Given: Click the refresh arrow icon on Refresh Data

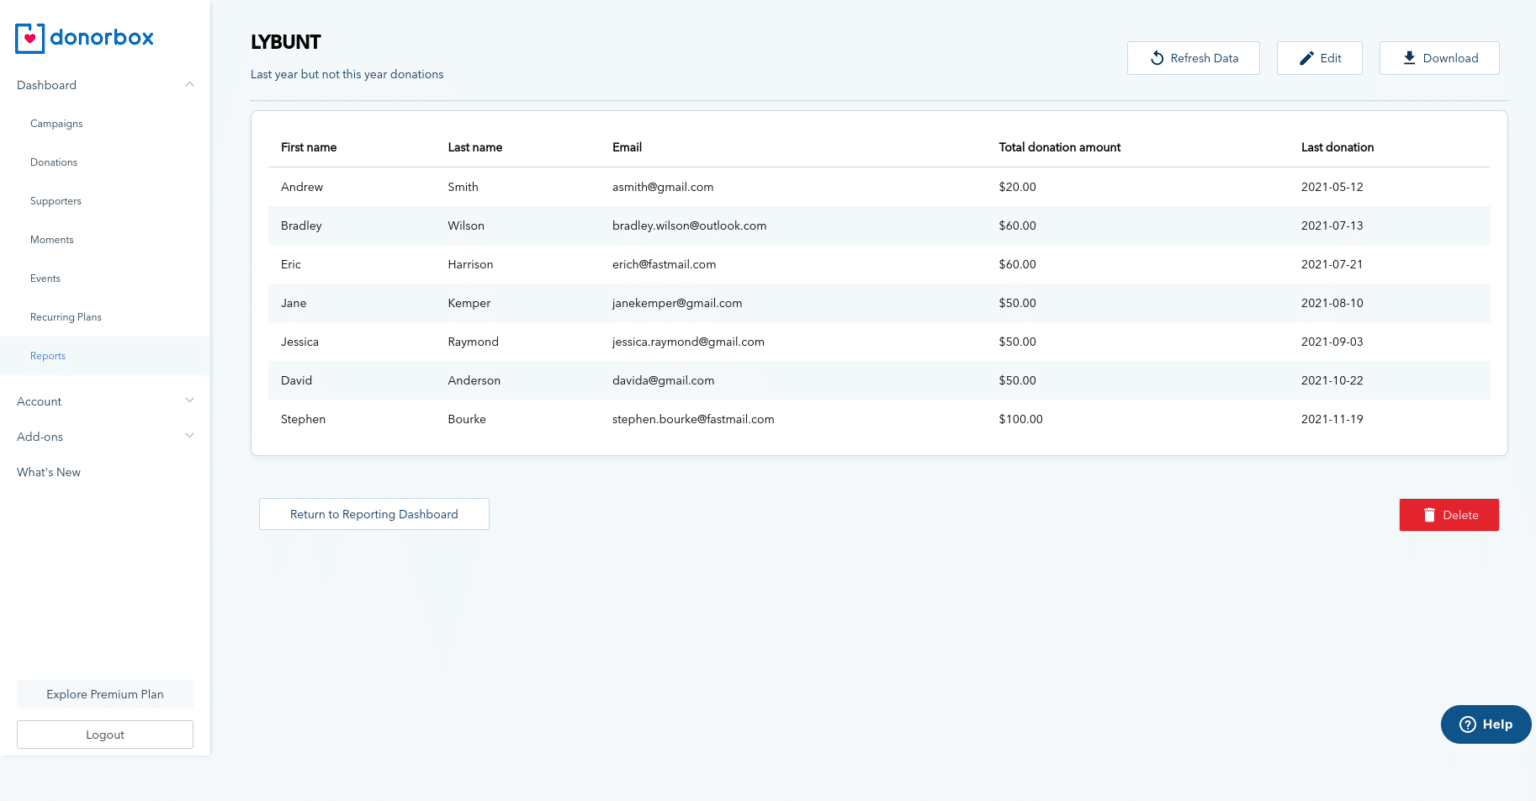Looking at the screenshot, I should point(1158,57).
